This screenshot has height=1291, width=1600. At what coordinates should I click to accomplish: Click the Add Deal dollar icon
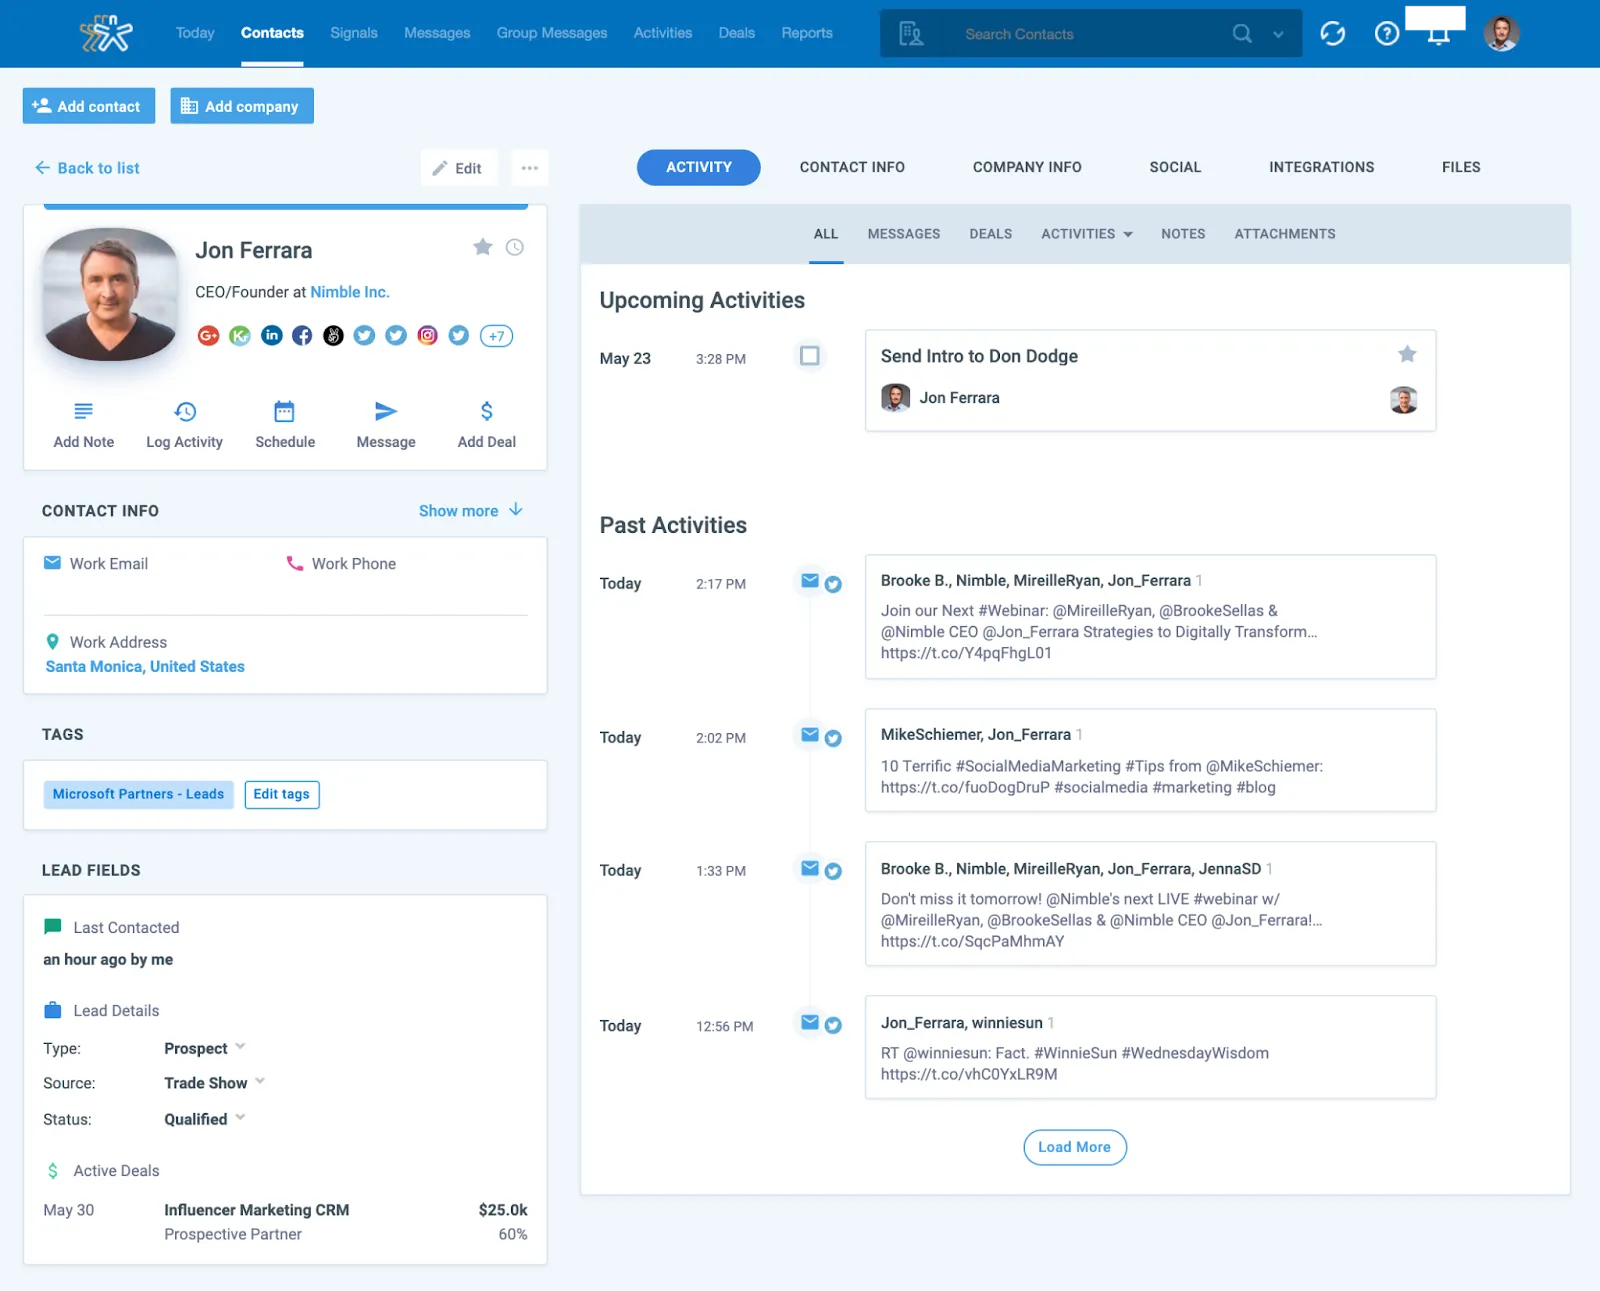487,411
